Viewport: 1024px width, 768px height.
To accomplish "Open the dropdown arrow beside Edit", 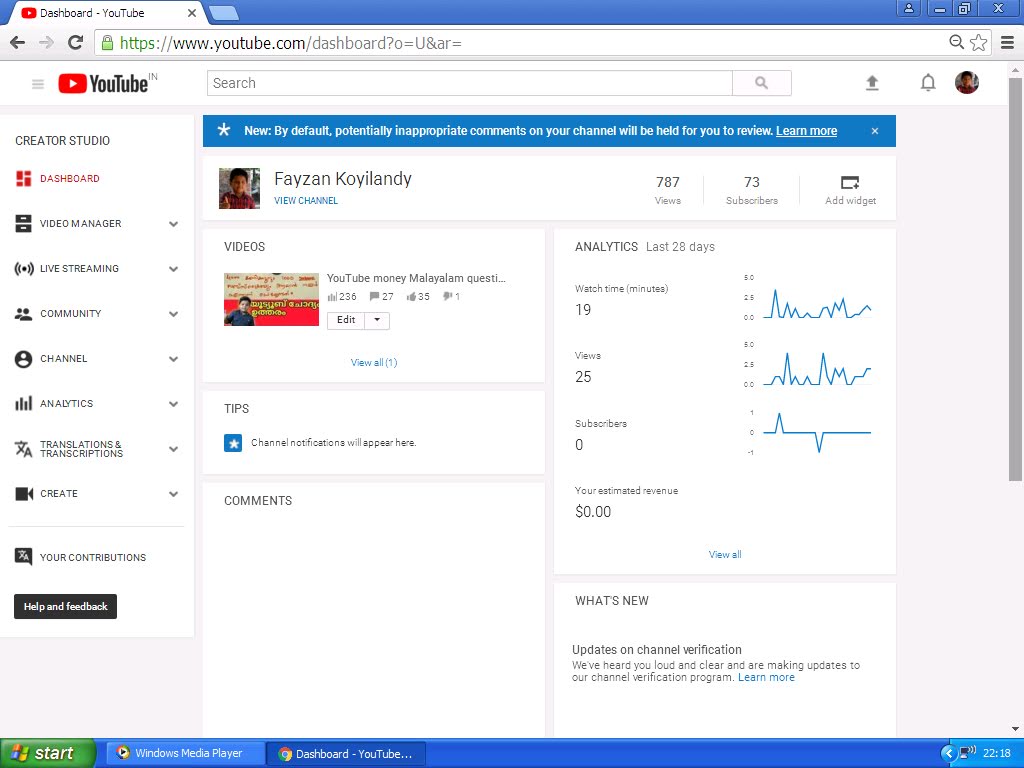I will tap(377, 320).
